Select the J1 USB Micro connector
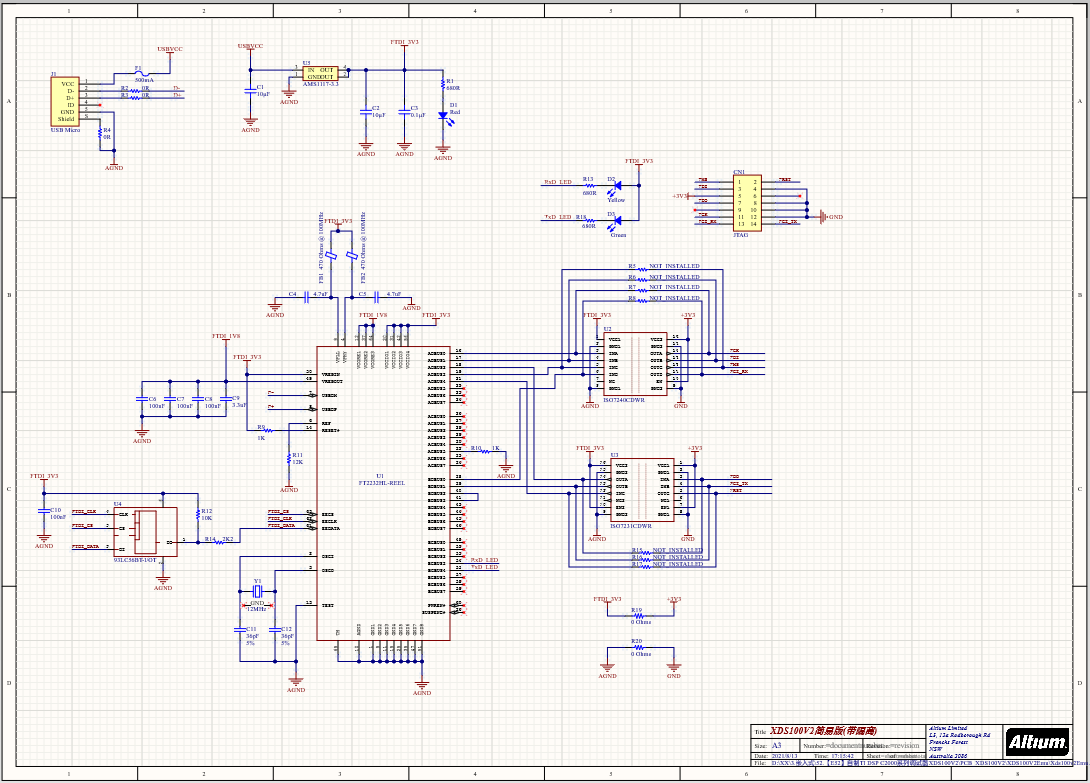 [65, 102]
